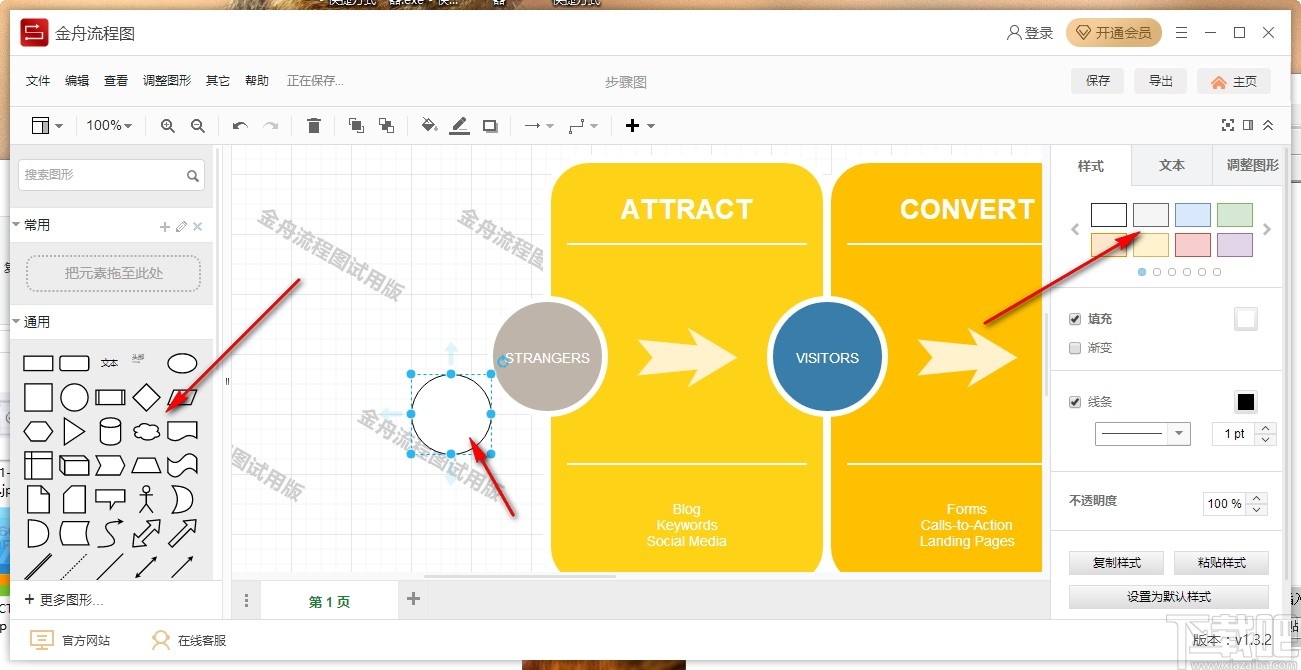Select the cloud shape
This screenshot has width=1301, height=670.
coord(146,432)
